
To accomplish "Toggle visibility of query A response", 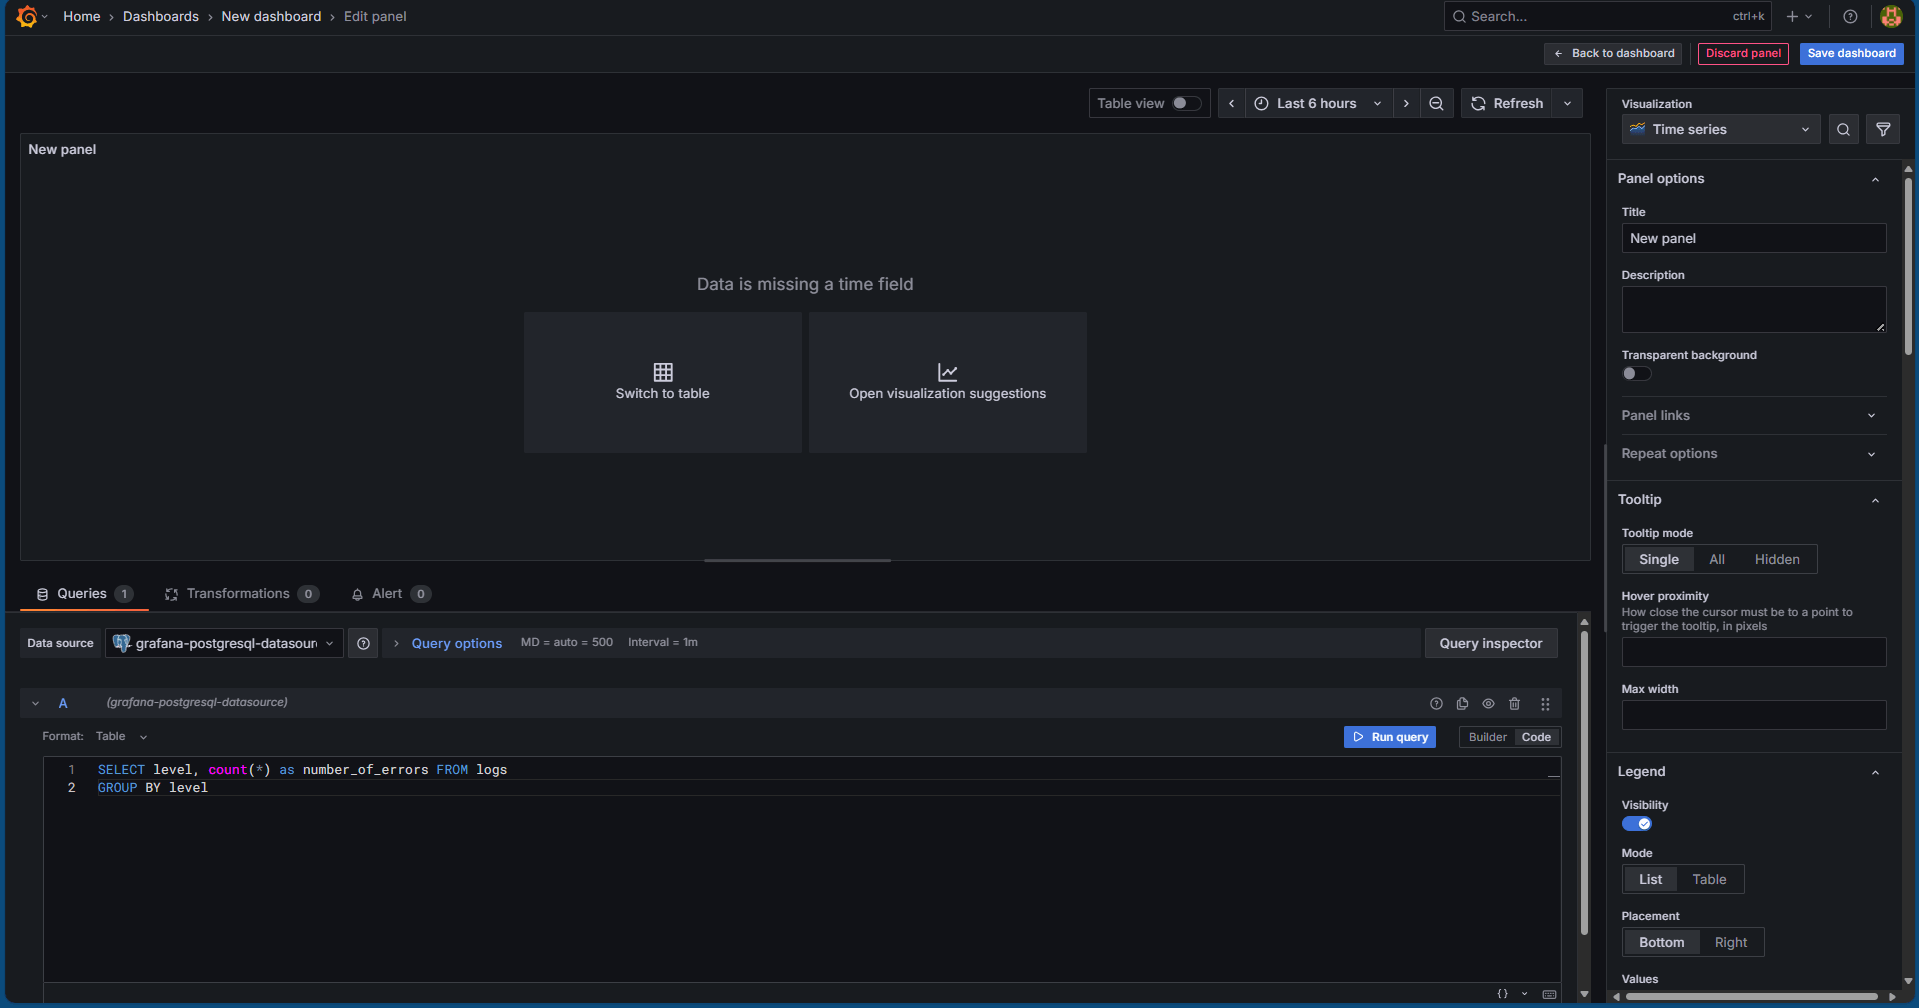I will [1488, 703].
